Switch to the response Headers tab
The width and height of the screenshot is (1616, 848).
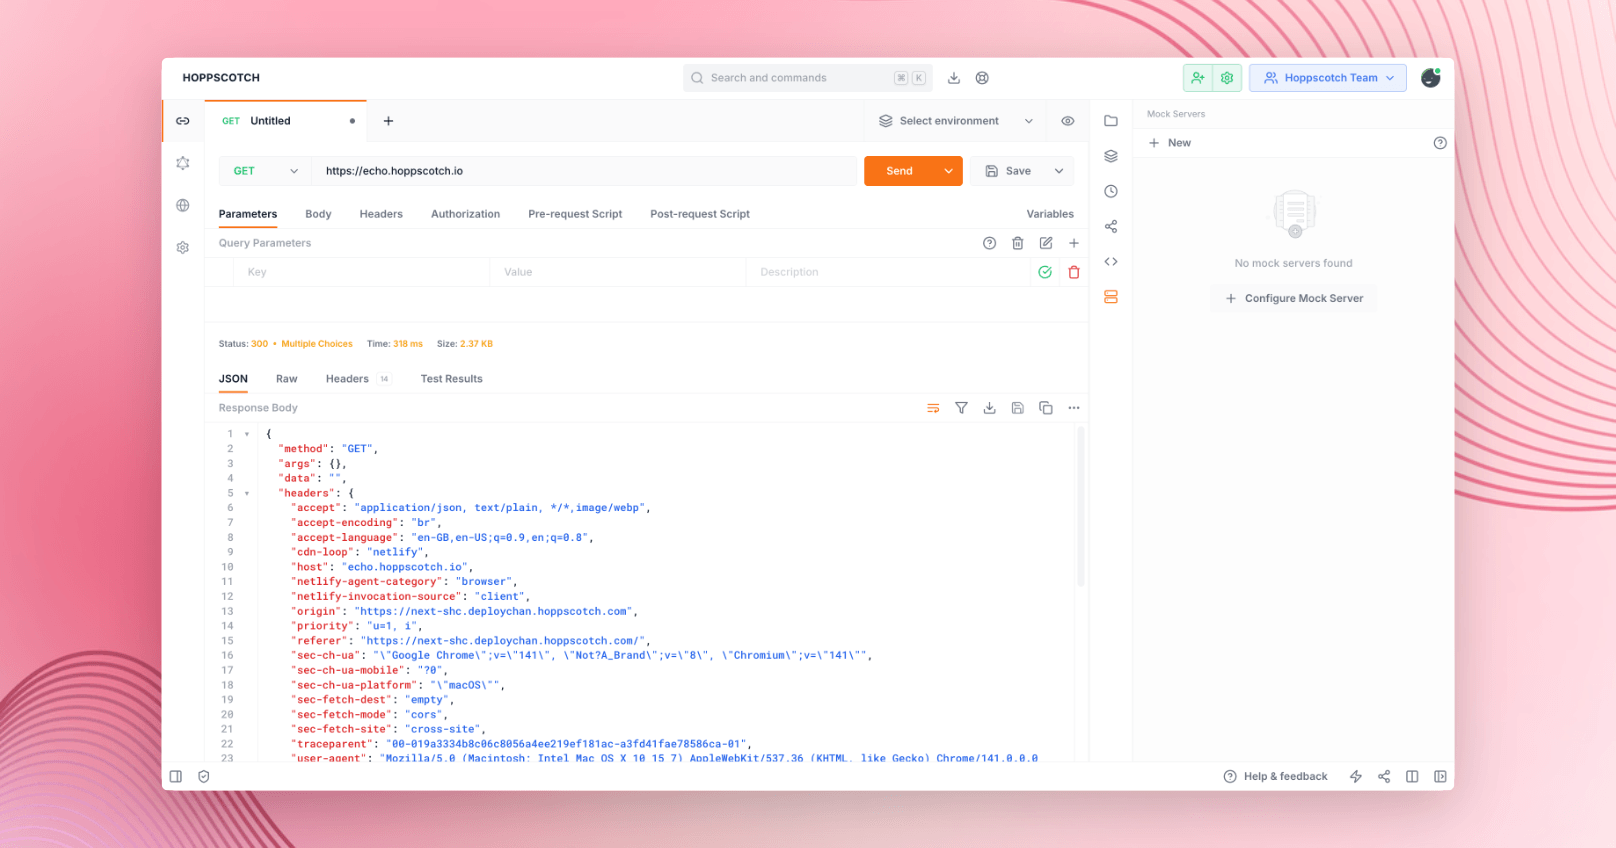(x=347, y=379)
